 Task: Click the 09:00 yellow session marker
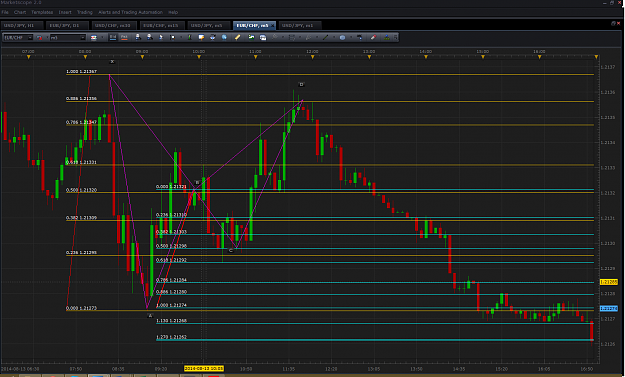click(x=142, y=57)
